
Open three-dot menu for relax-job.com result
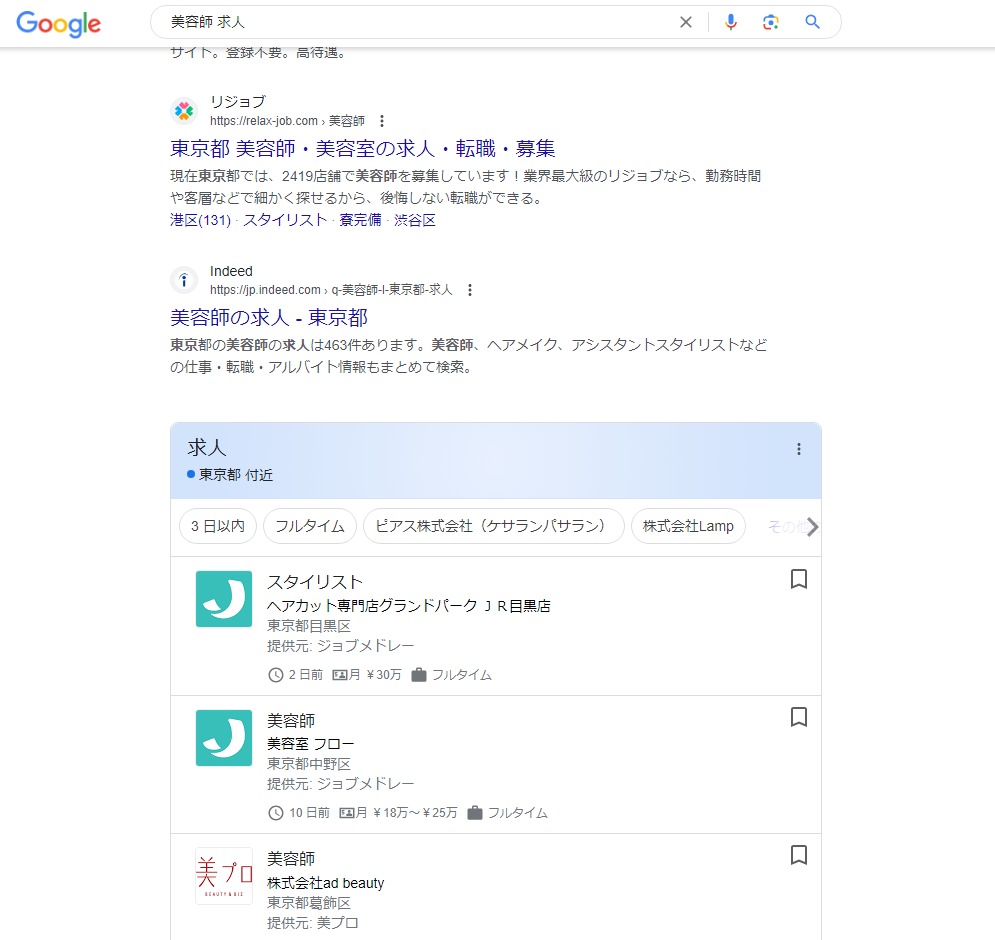pyautogui.click(x=381, y=121)
